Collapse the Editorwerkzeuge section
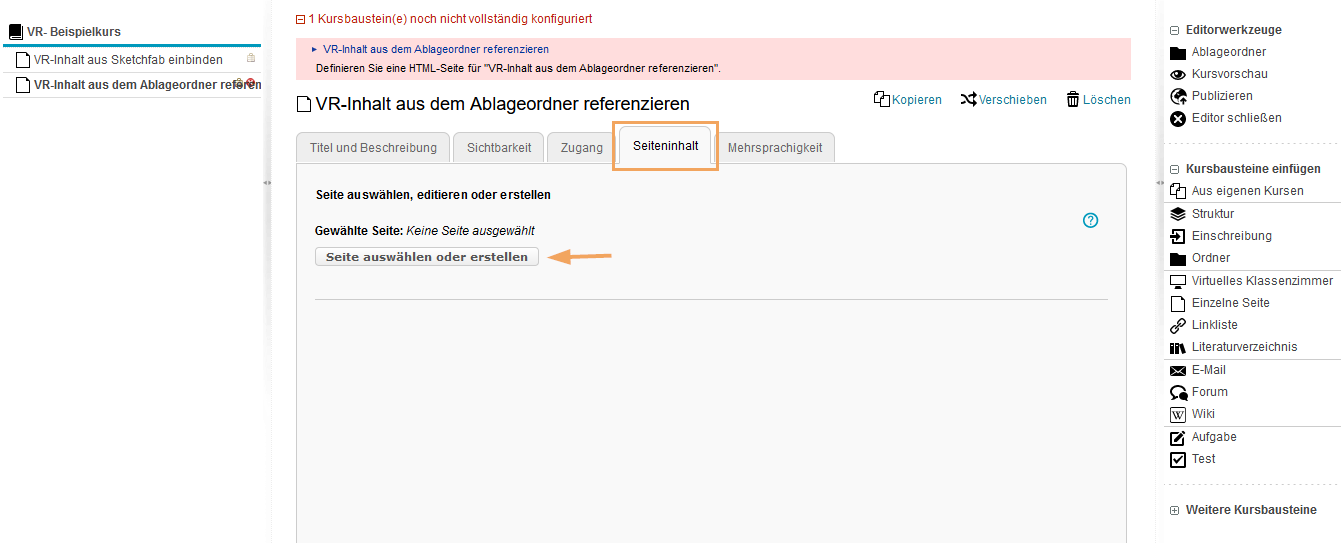Viewport: 1341px width, 543px height. point(1174,31)
